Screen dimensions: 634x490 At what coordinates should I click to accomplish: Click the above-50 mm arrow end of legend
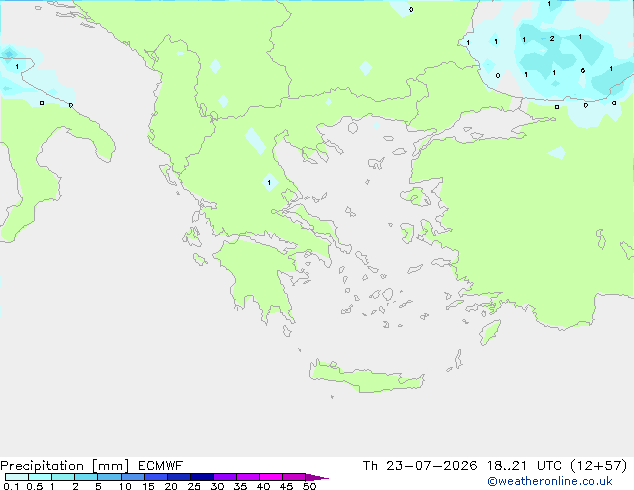pos(317,477)
